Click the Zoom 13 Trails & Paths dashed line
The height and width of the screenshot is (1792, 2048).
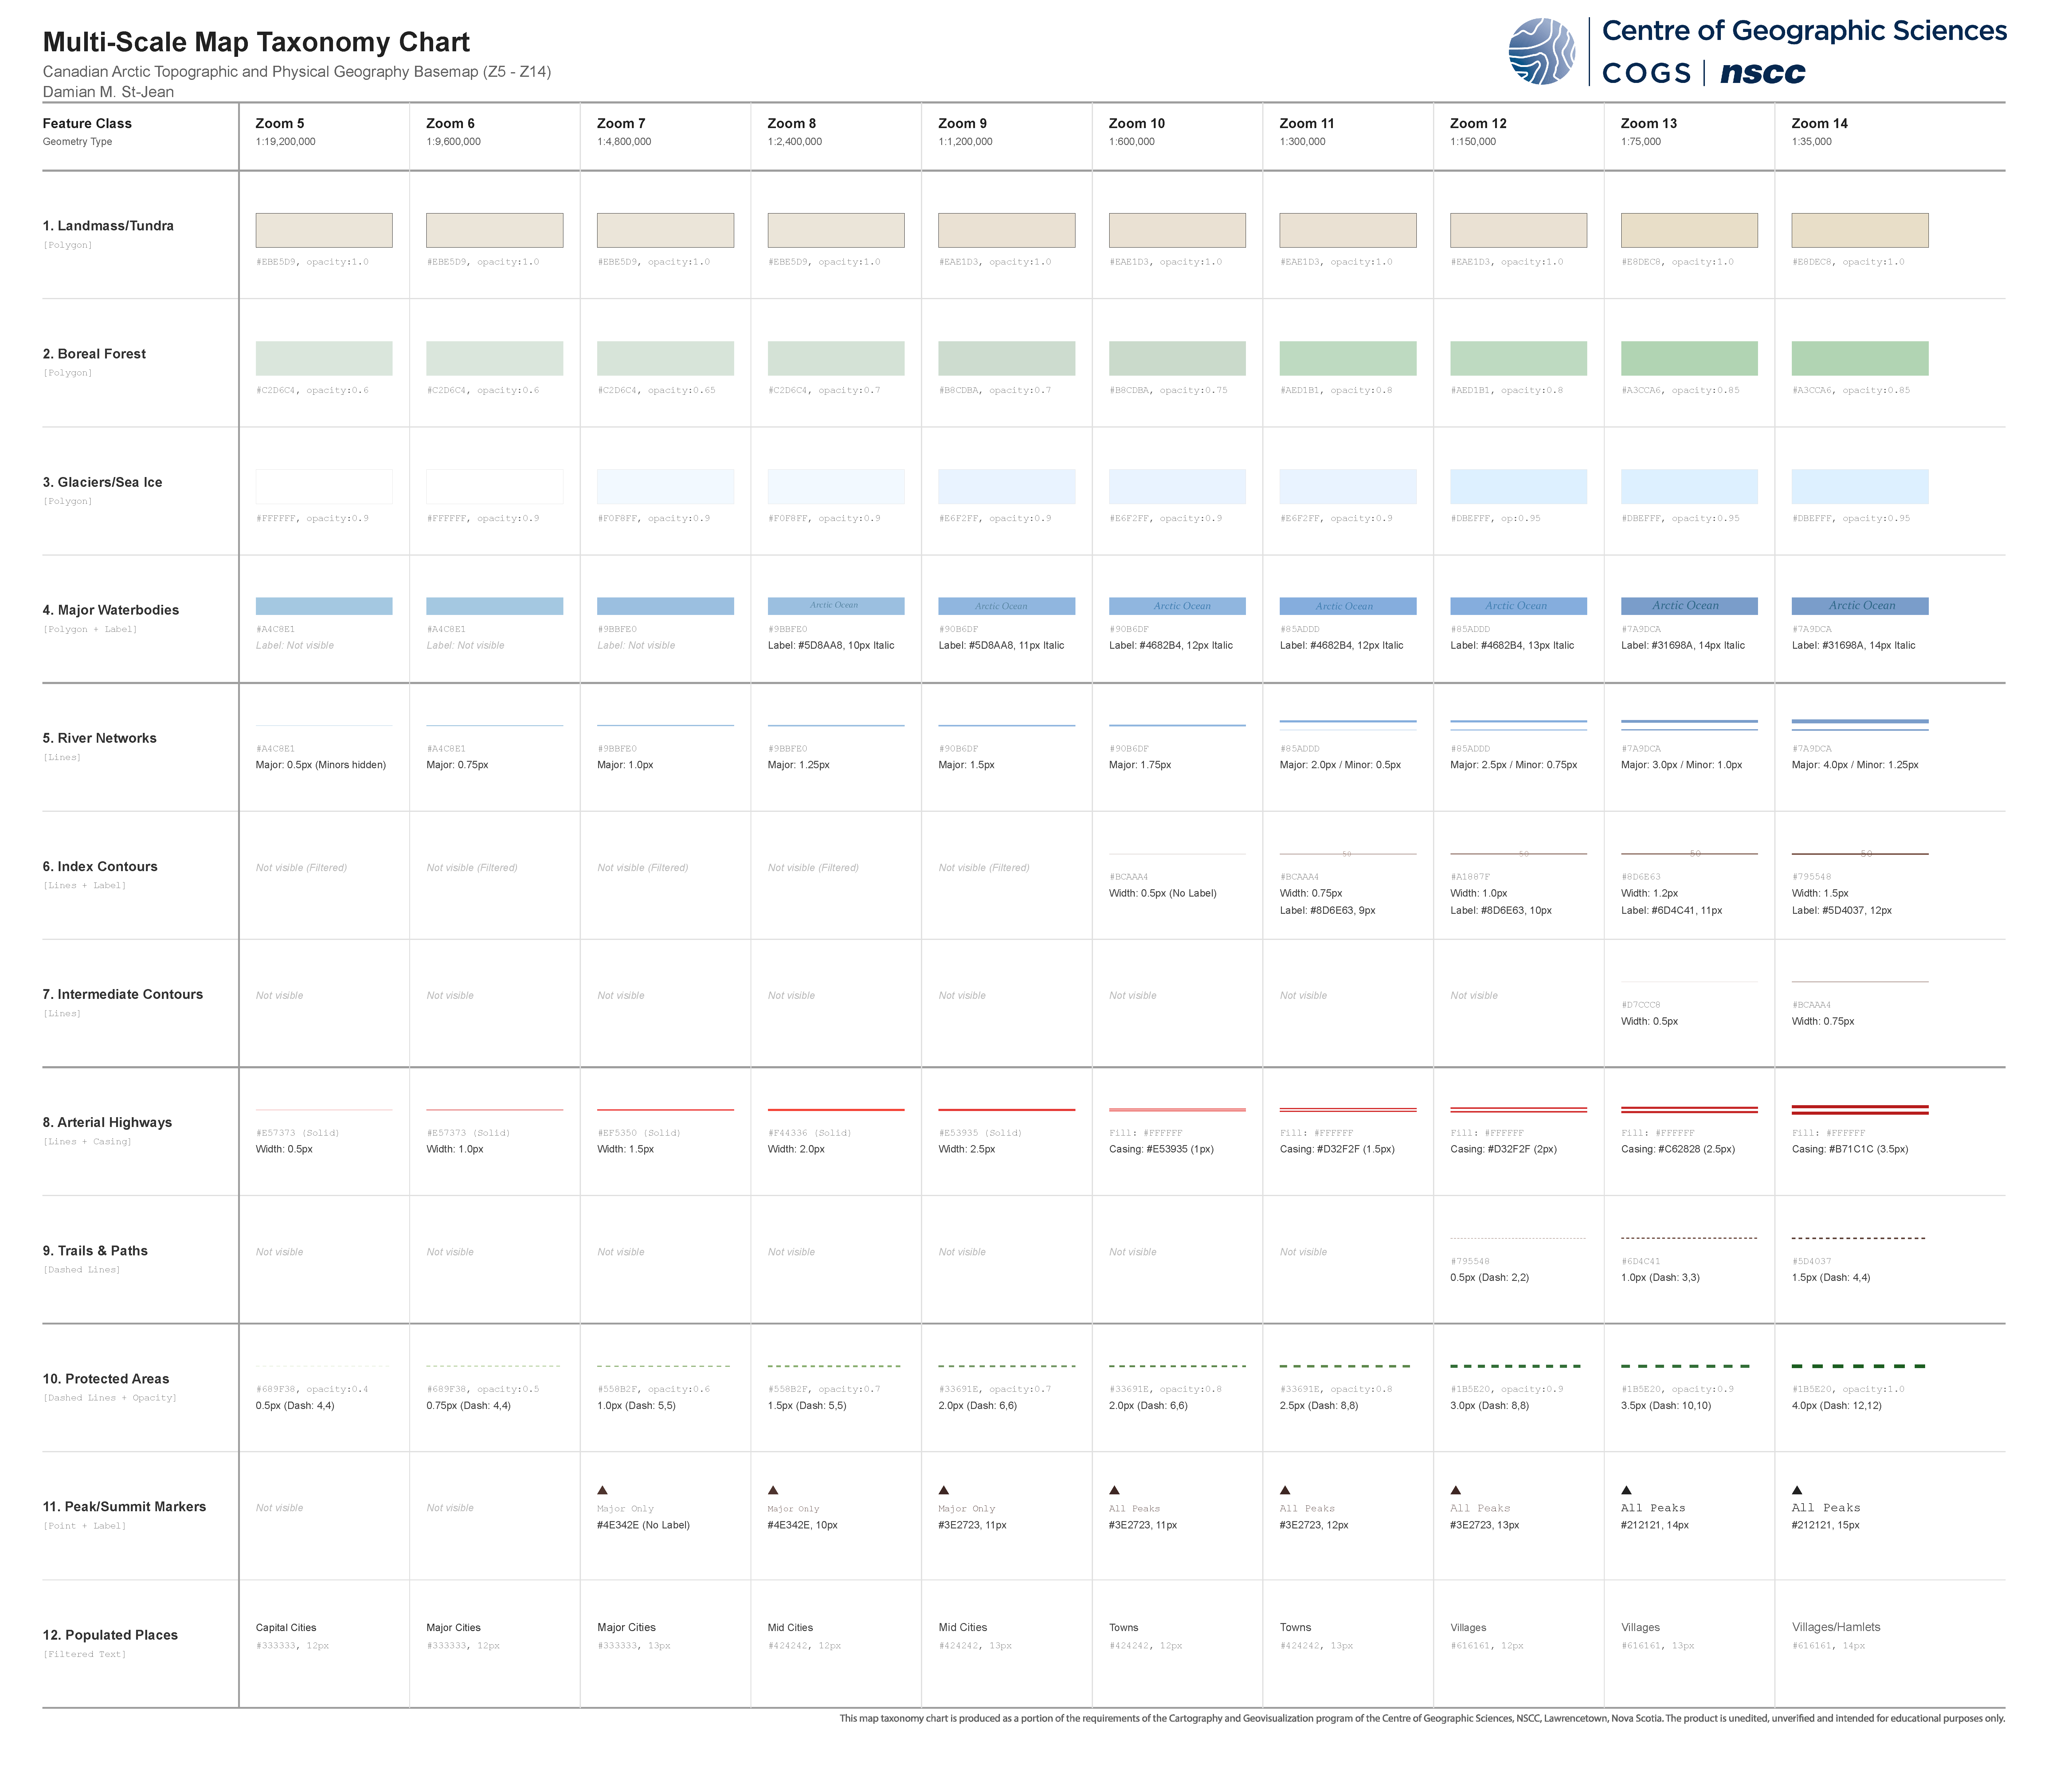pos(1689,1238)
